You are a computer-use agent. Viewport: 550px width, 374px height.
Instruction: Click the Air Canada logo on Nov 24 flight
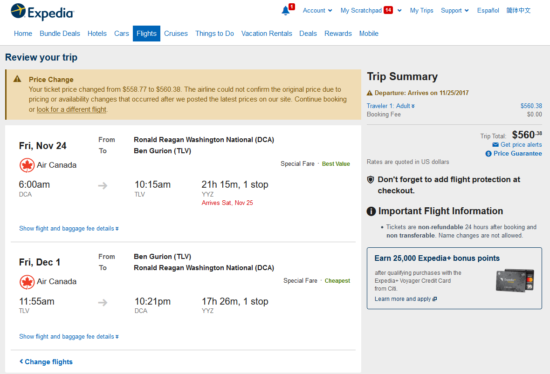click(x=27, y=165)
